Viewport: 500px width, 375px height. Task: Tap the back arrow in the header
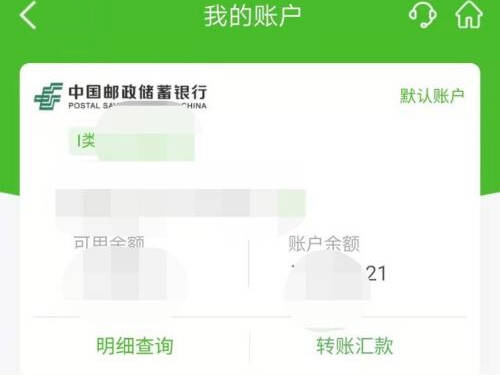point(28,15)
